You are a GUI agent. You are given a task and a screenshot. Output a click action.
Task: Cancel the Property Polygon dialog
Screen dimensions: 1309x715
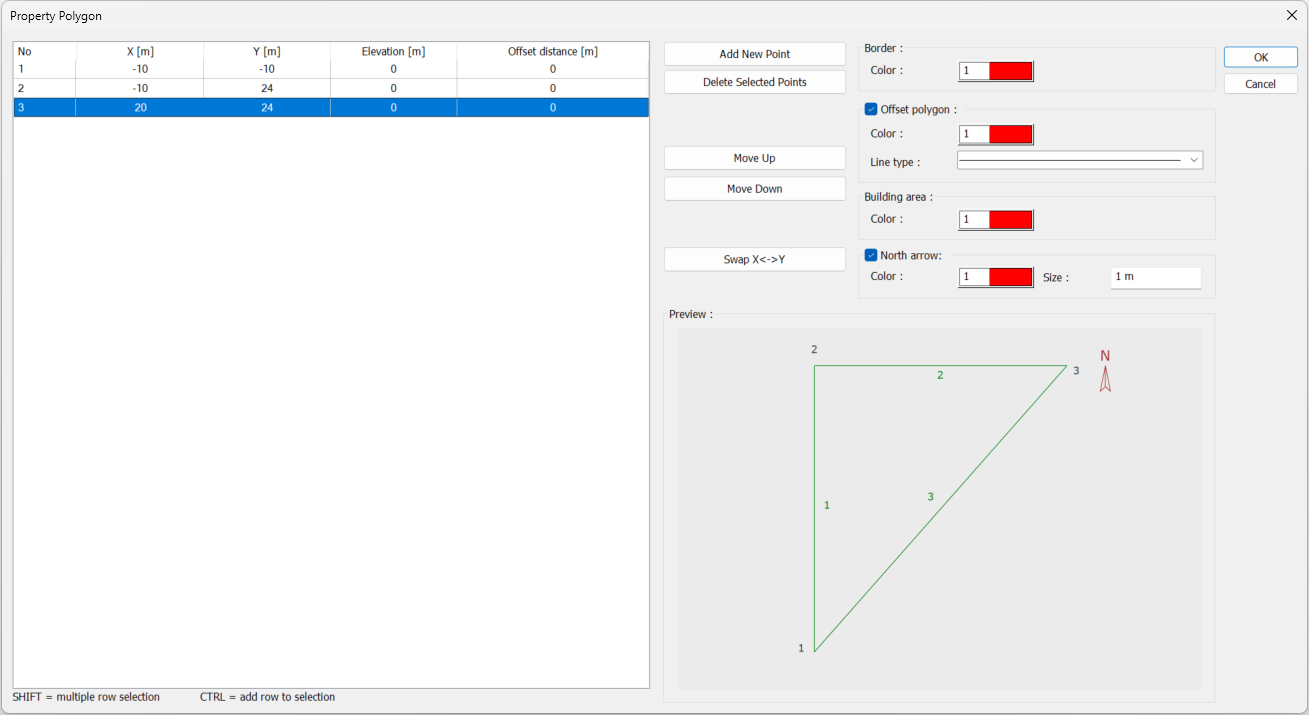1260,84
